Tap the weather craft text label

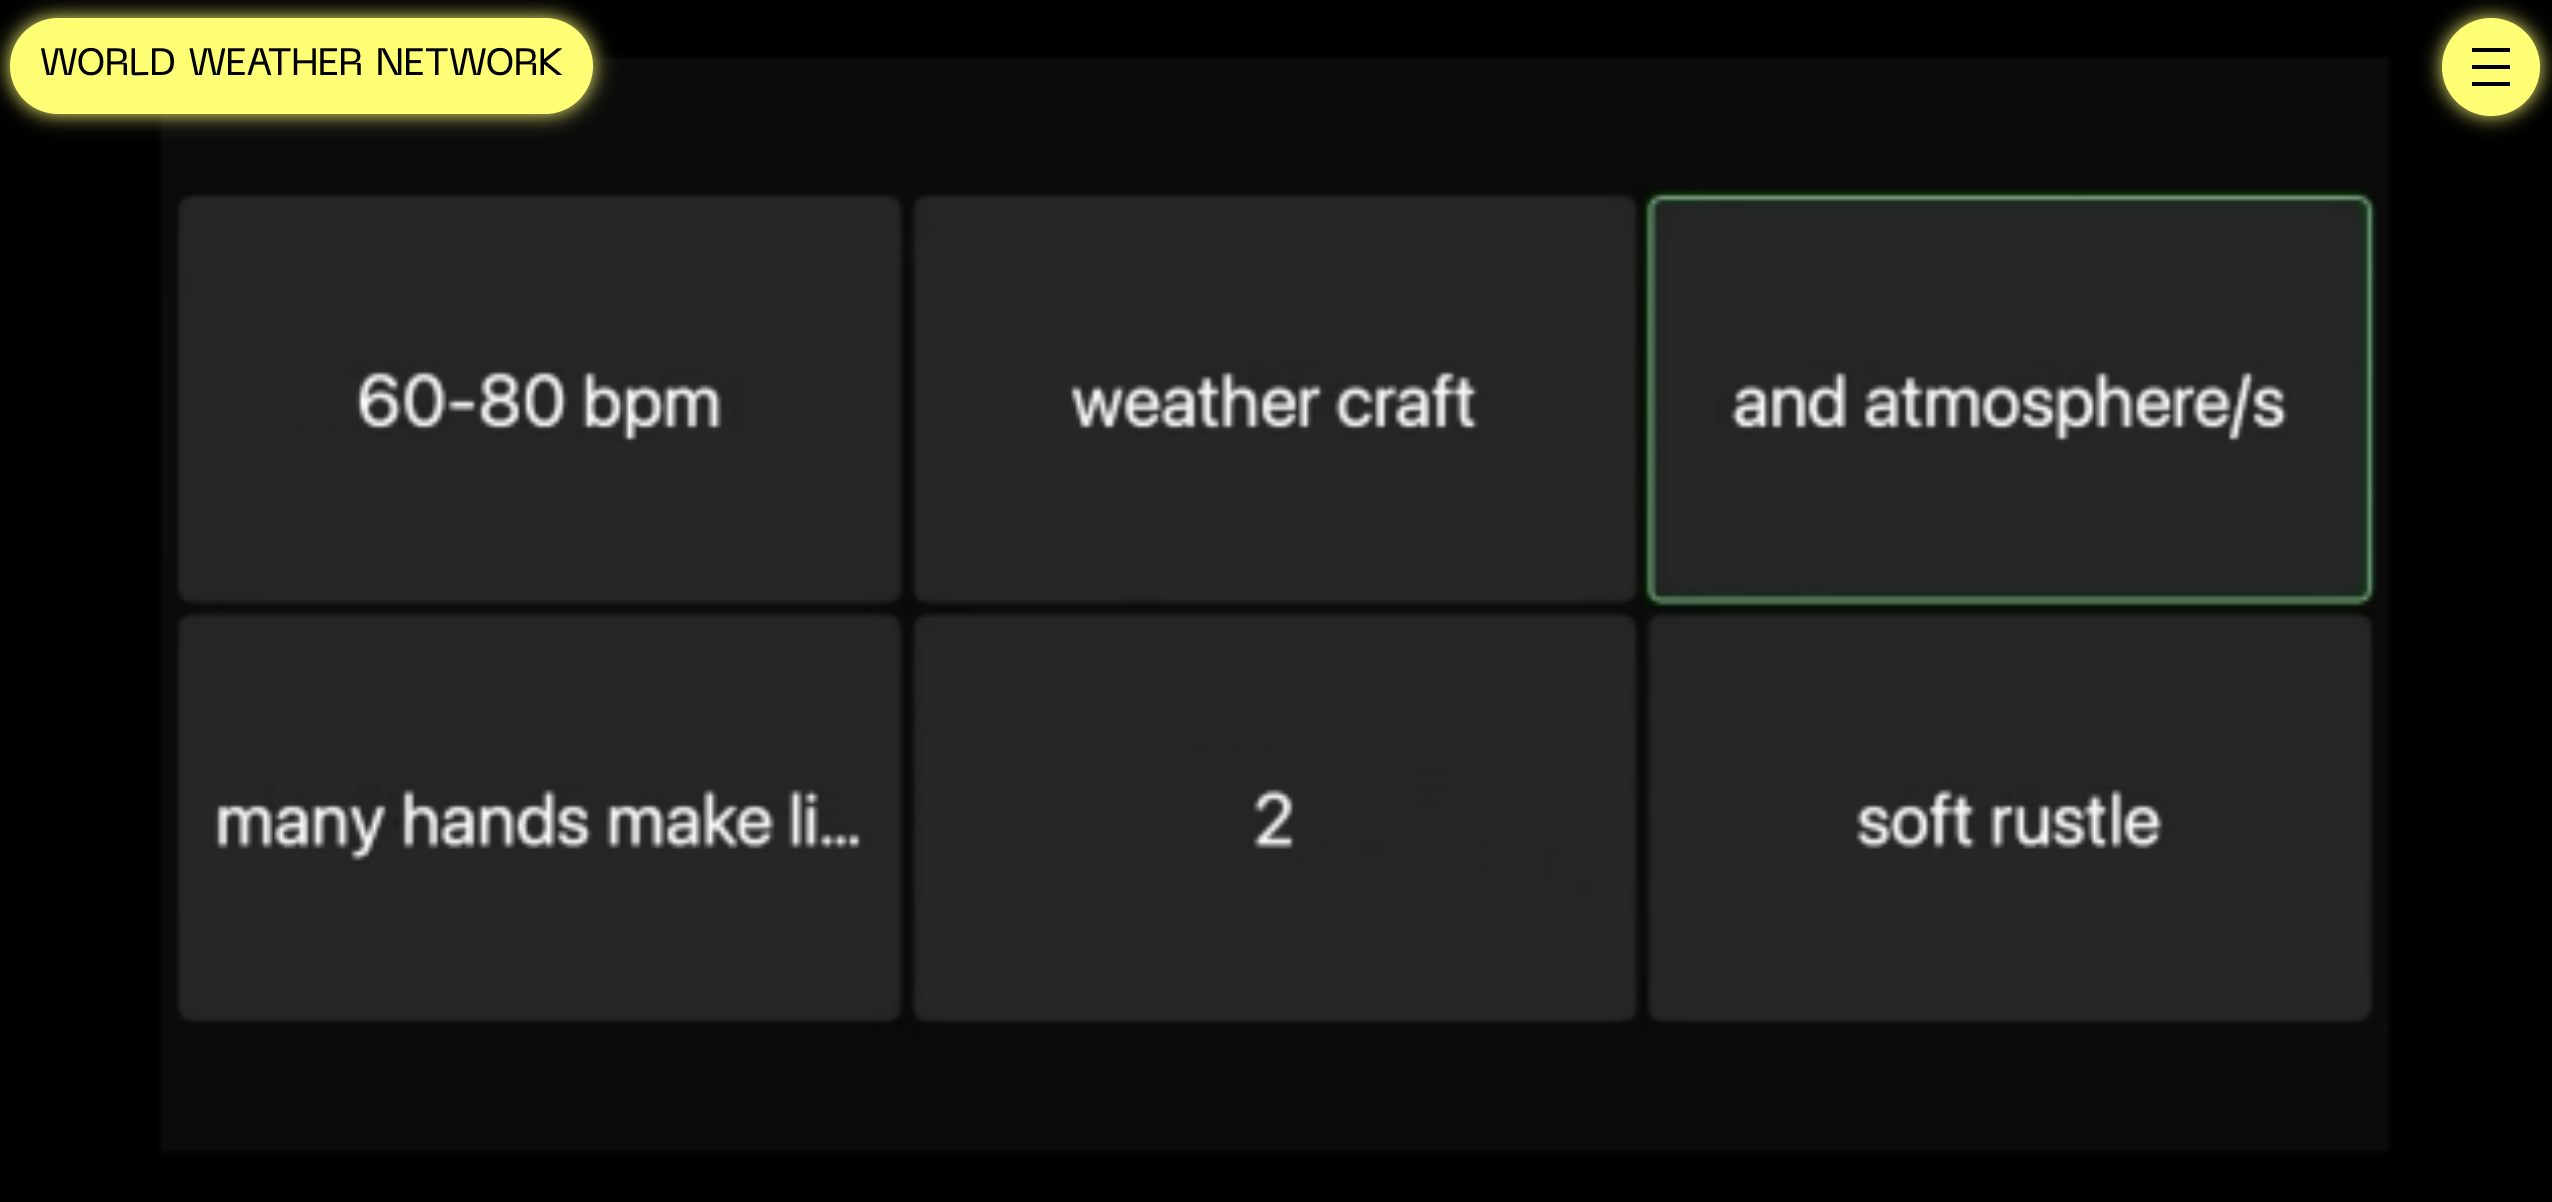(1274, 402)
